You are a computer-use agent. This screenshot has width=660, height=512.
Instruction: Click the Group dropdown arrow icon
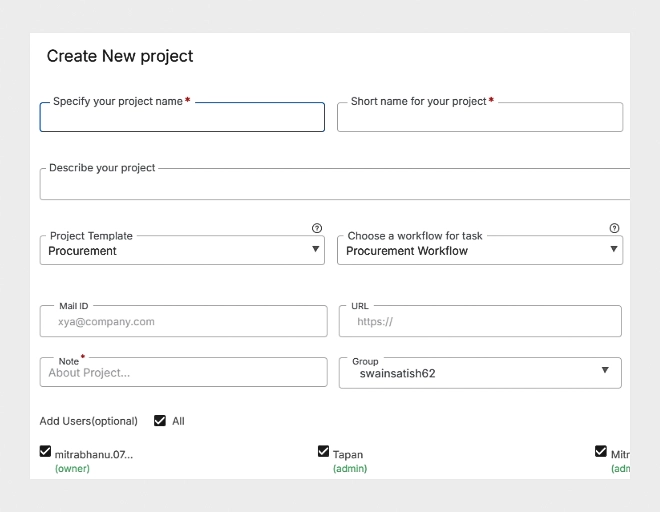coord(604,371)
